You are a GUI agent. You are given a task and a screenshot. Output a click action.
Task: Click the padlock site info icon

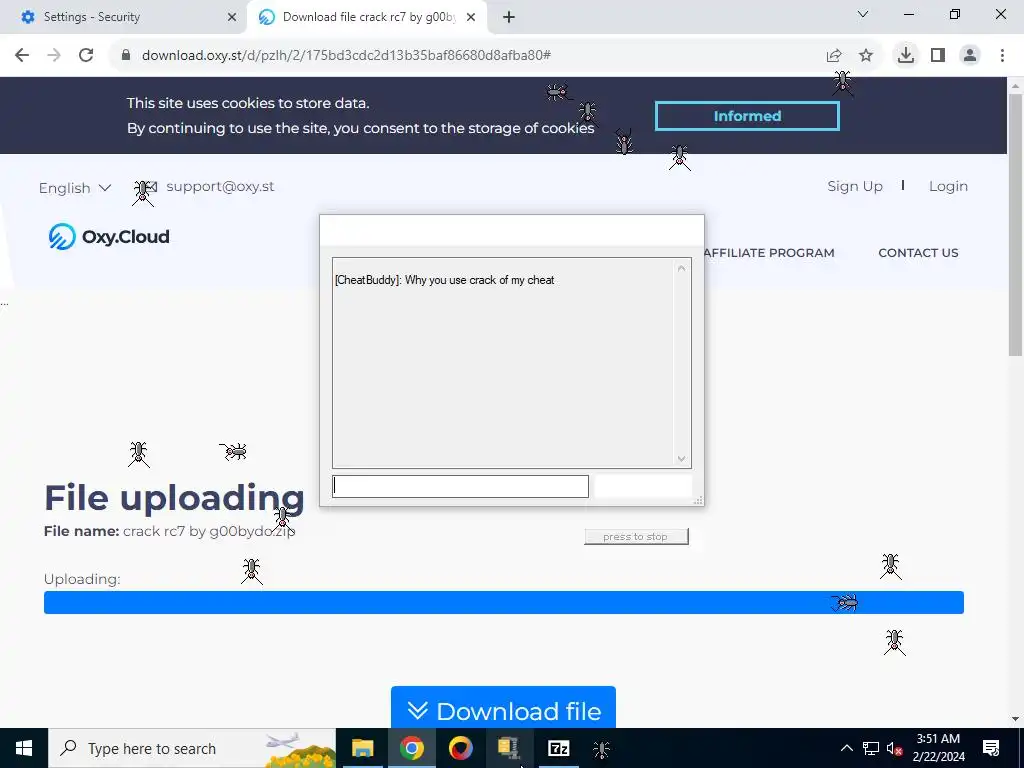coord(126,56)
